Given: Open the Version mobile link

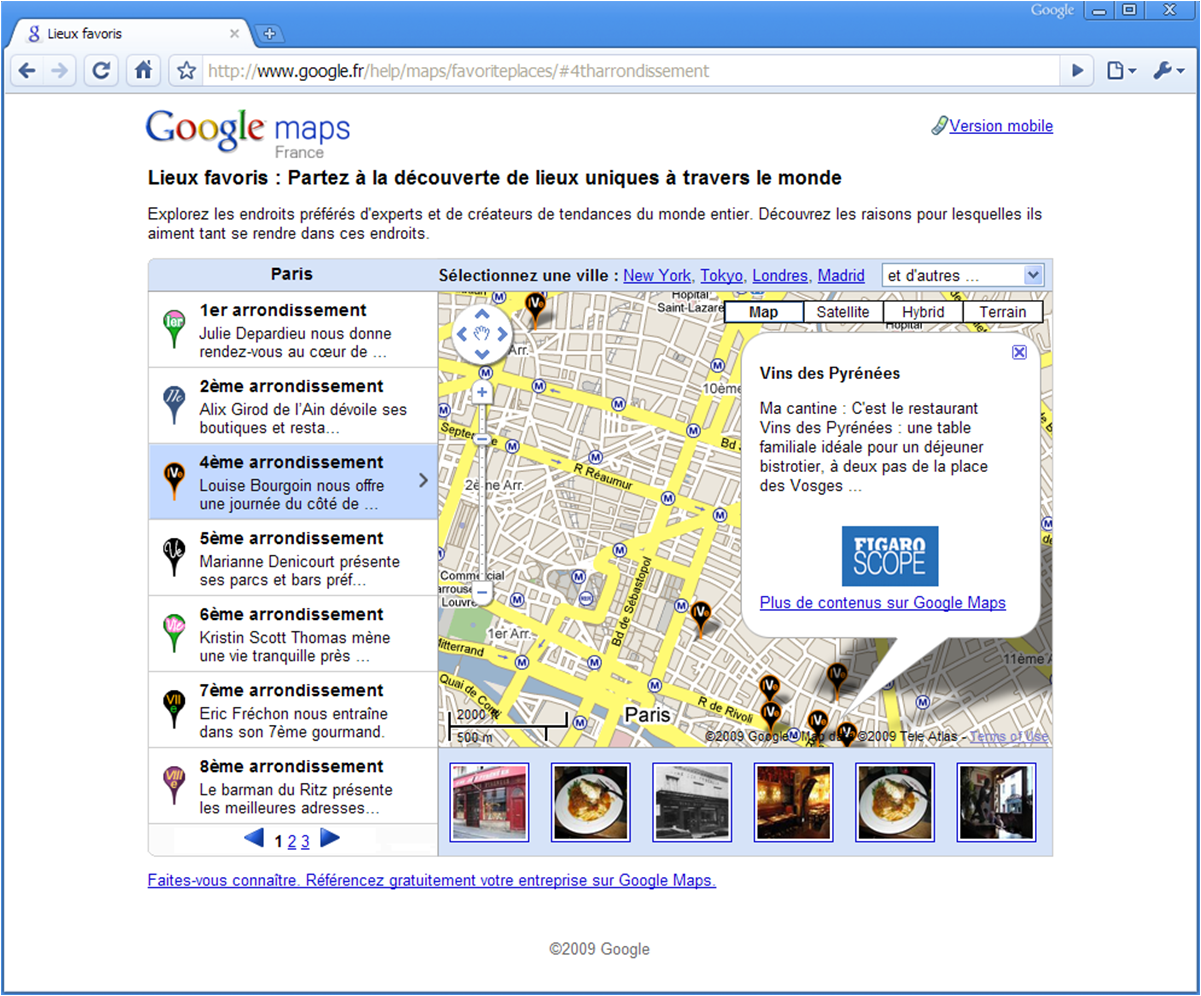Looking at the screenshot, I should (x=1001, y=126).
